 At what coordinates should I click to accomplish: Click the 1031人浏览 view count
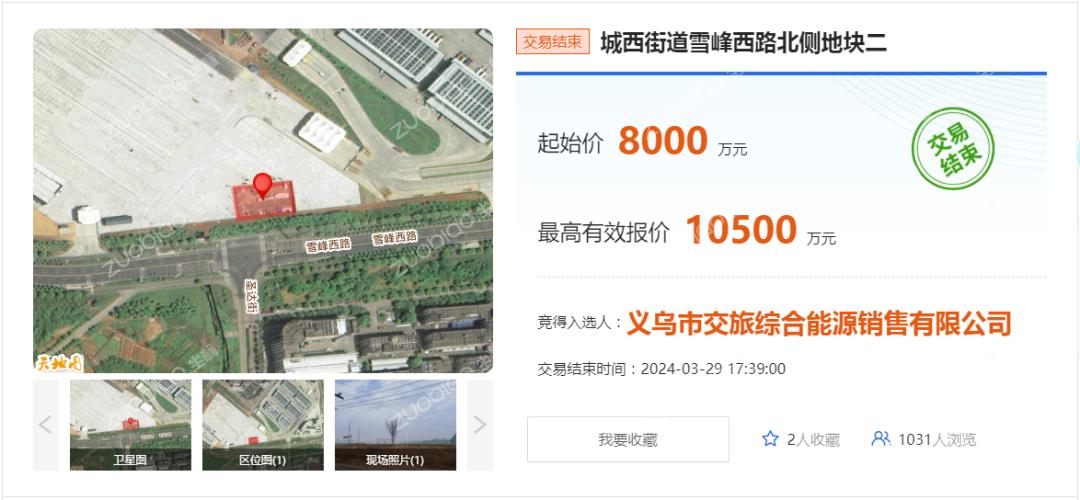[937, 439]
